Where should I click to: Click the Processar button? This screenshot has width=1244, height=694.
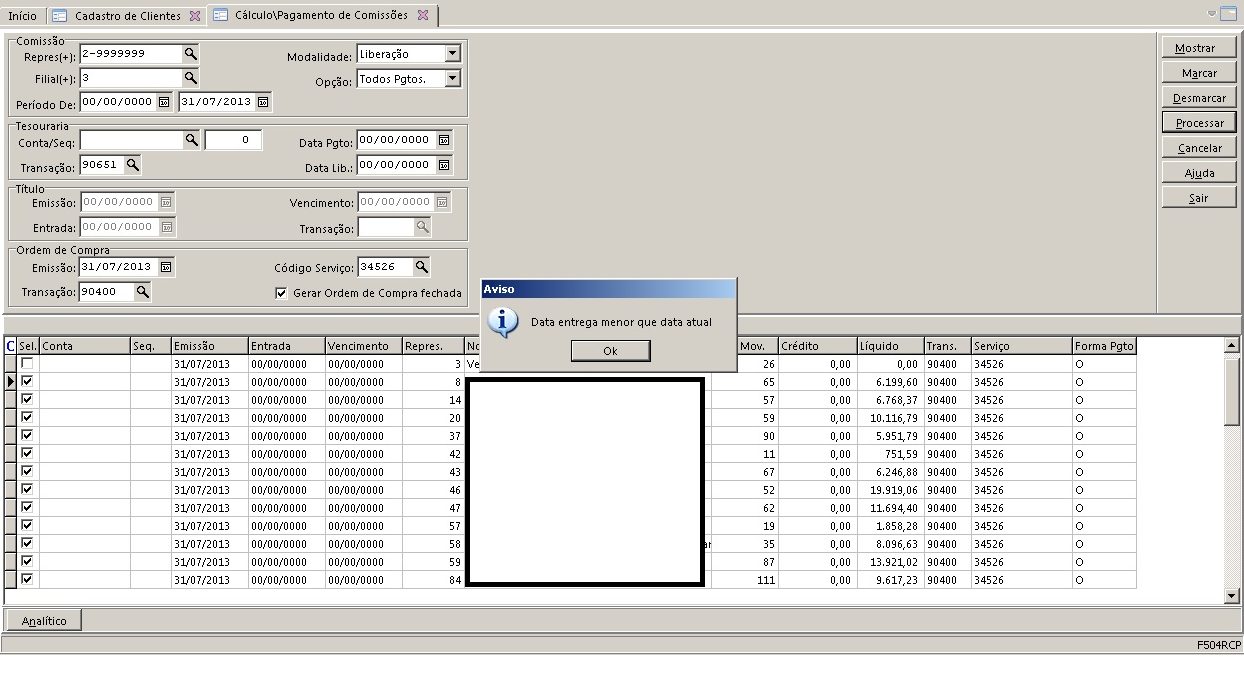[x=1199, y=123]
